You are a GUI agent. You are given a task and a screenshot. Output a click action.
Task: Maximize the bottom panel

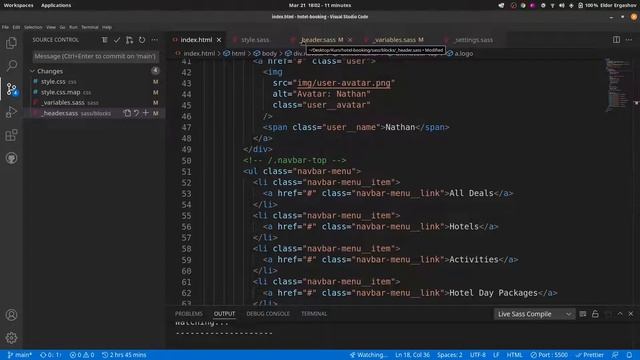click(620, 314)
